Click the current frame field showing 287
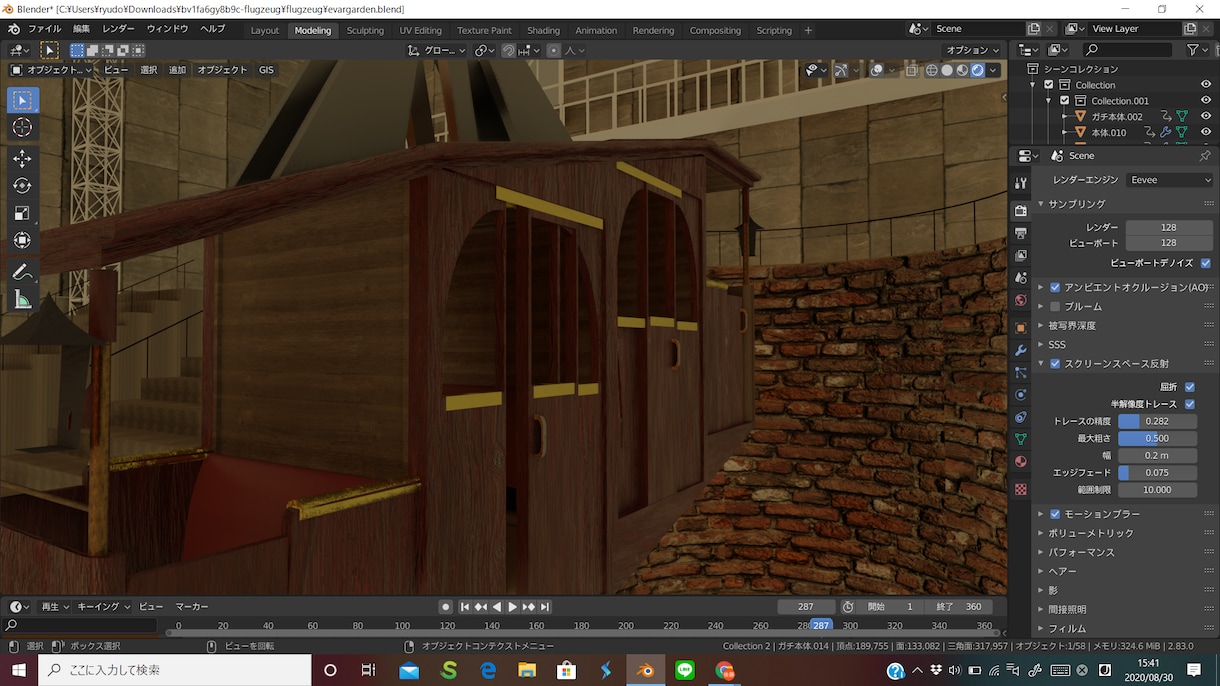The width and height of the screenshot is (1220, 686). pos(806,607)
